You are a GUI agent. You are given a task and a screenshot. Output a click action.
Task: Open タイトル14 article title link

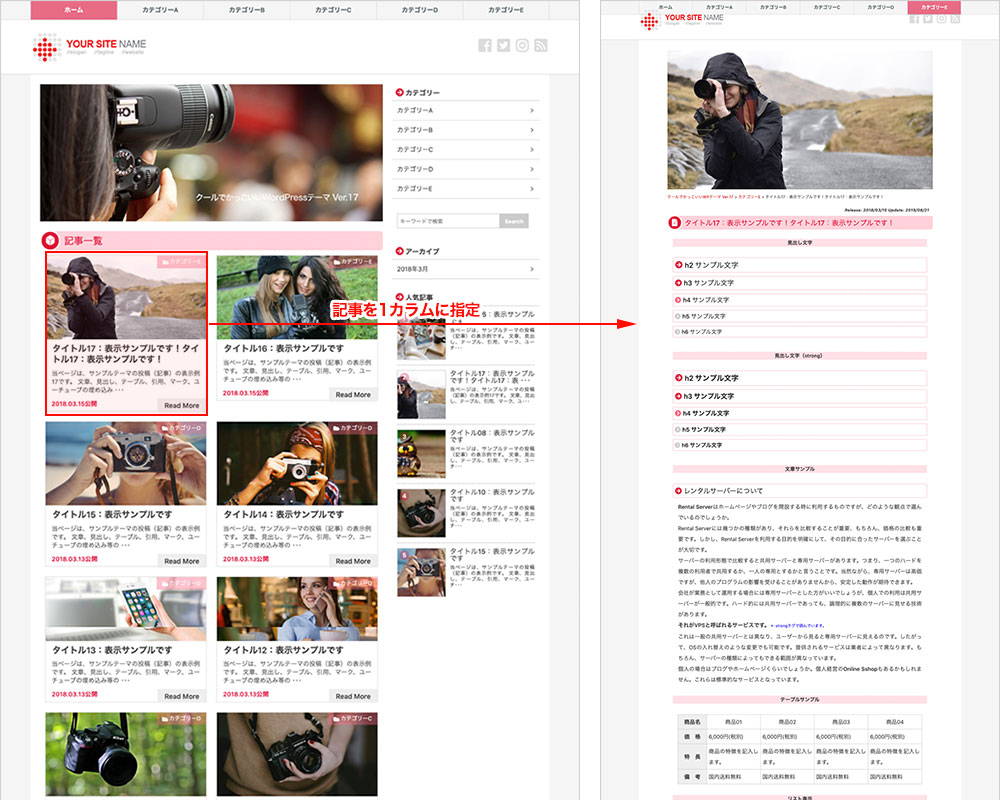click(283, 514)
